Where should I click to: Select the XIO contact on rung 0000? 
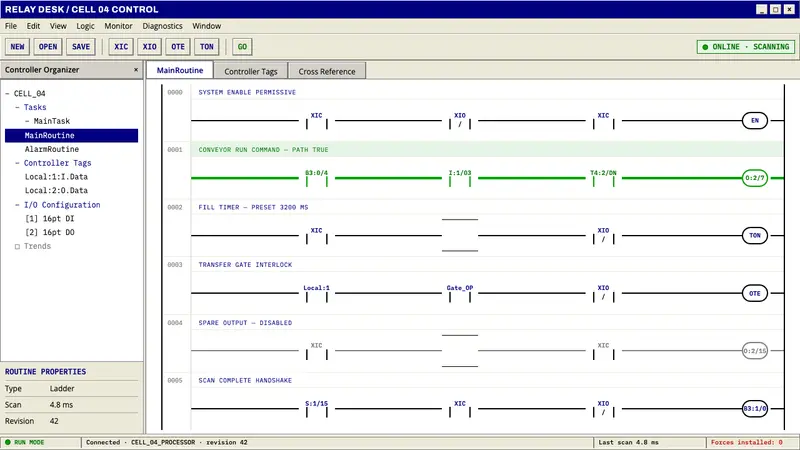point(460,121)
